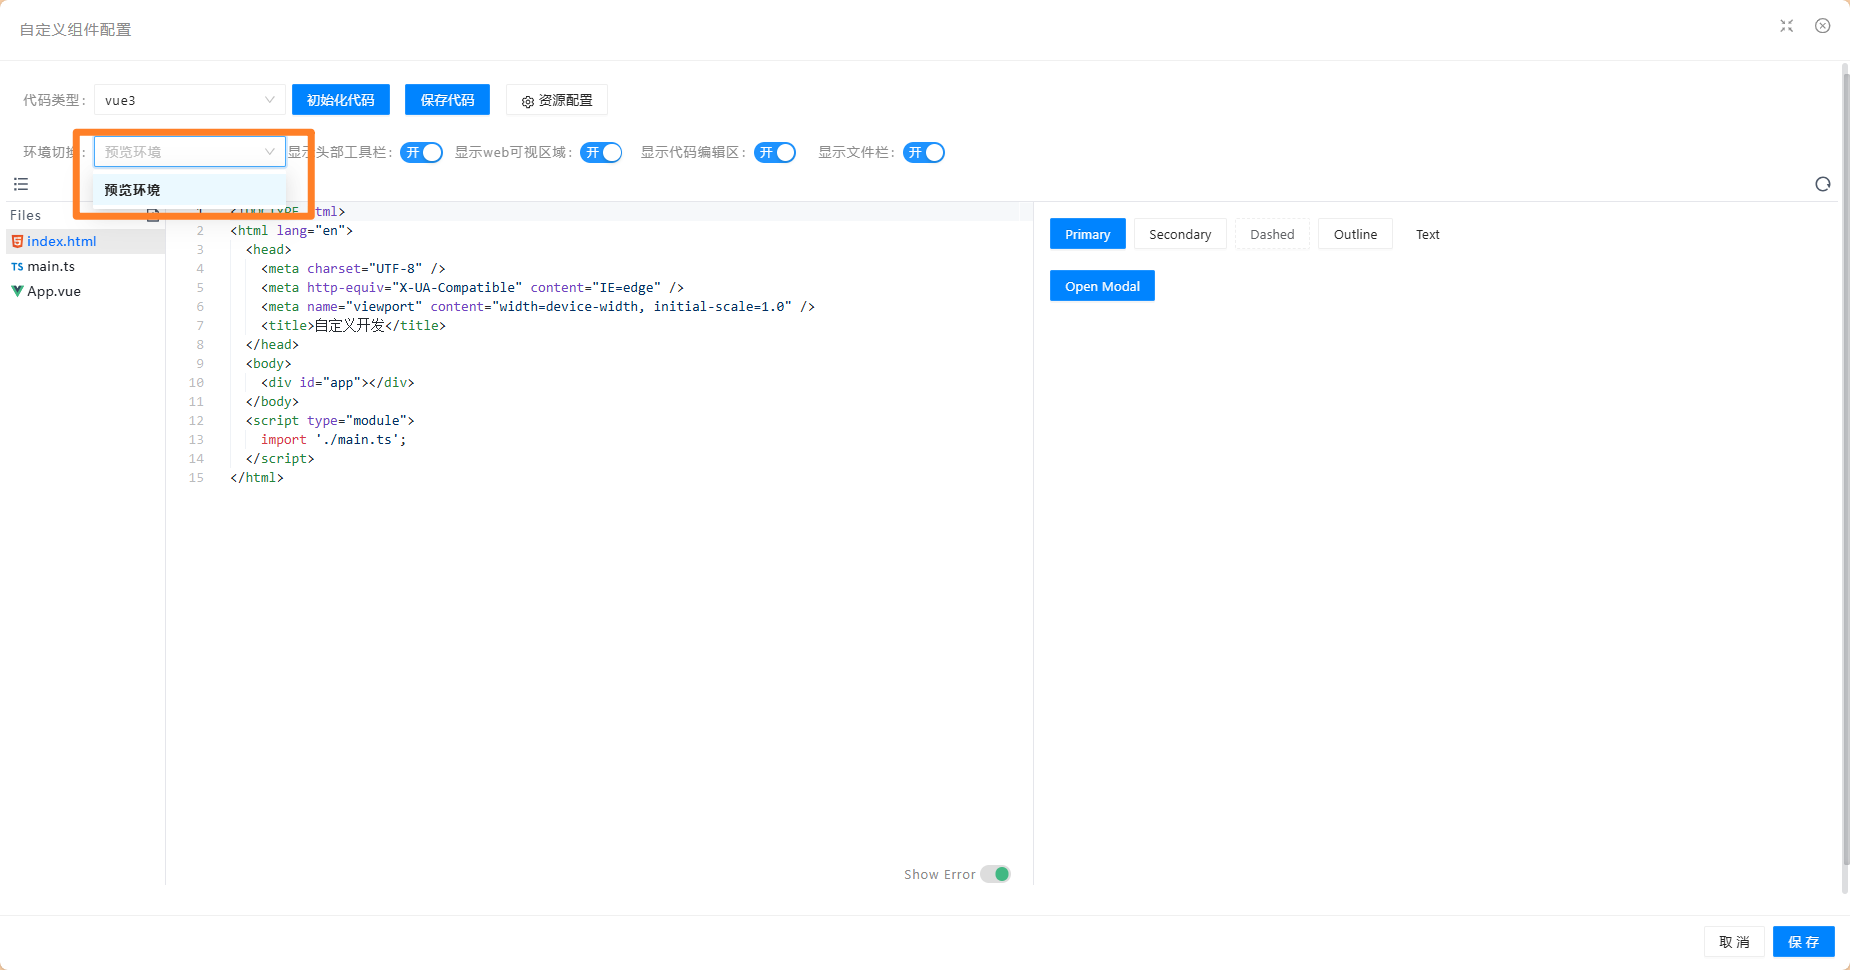Viewport: 1850px width, 970px height.
Task: Open the 环境切换 select box
Action: [189, 152]
